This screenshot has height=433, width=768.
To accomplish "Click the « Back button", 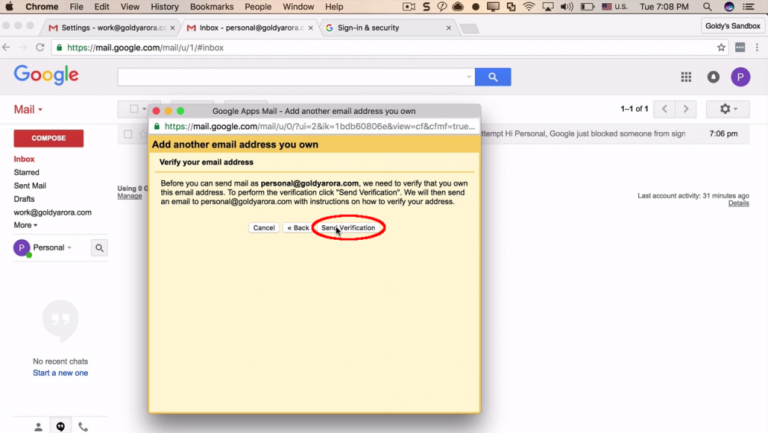I will pyautogui.click(x=298, y=228).
